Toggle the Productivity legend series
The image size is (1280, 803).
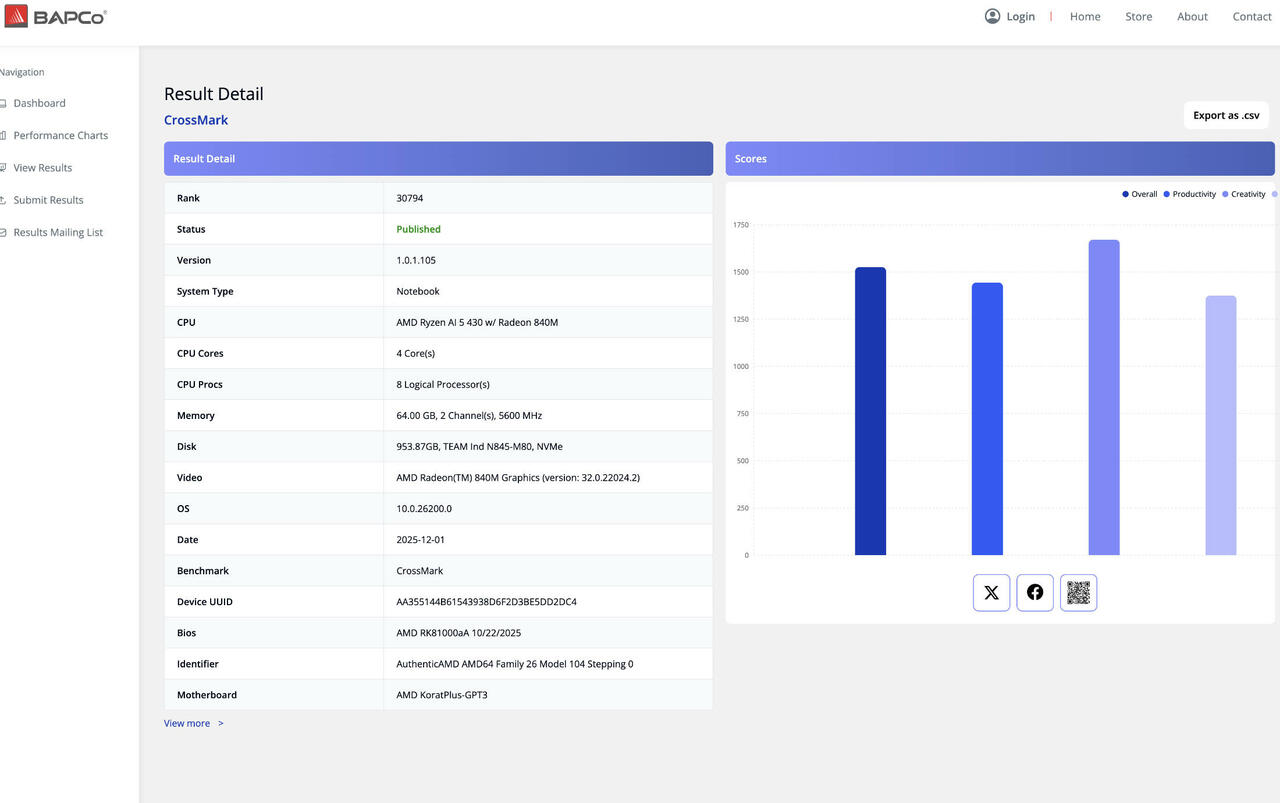point(1189,194)
